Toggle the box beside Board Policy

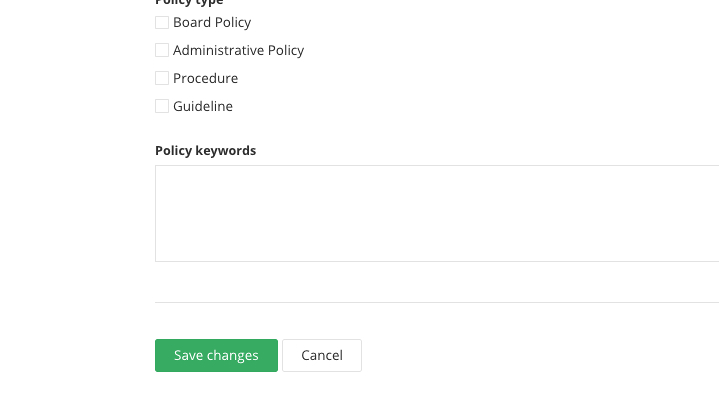click(162, 22)
